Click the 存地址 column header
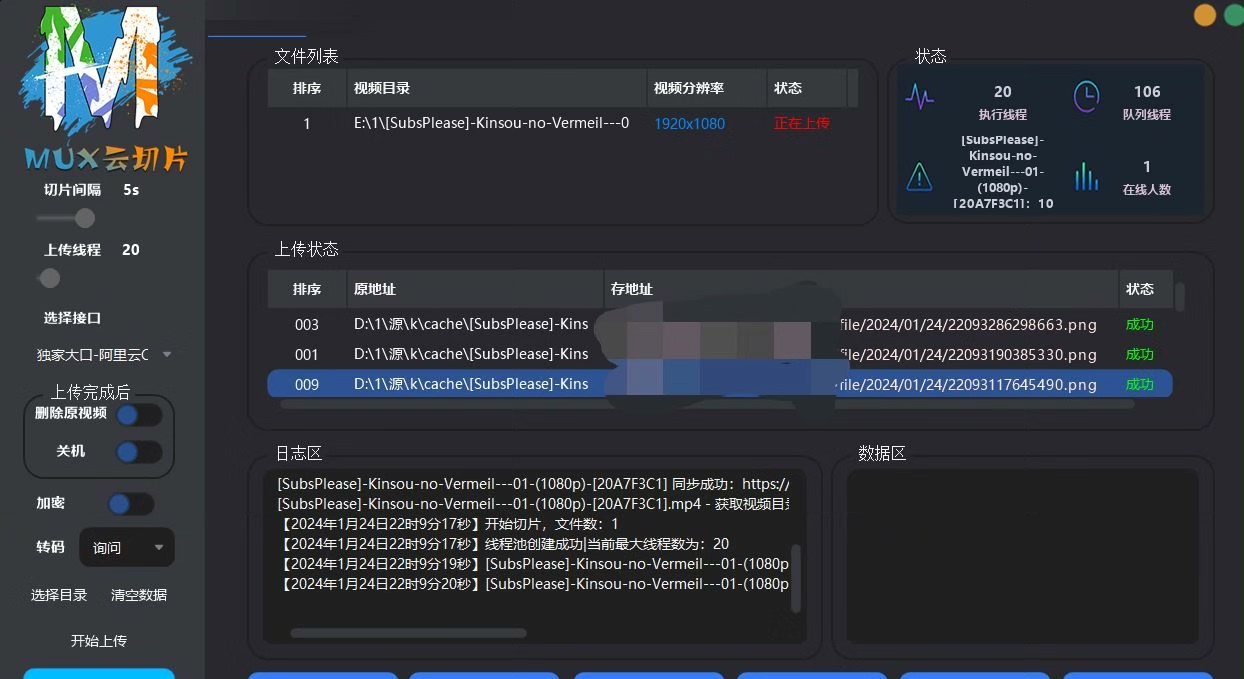The image size is (1244, 679). [861, 289]
